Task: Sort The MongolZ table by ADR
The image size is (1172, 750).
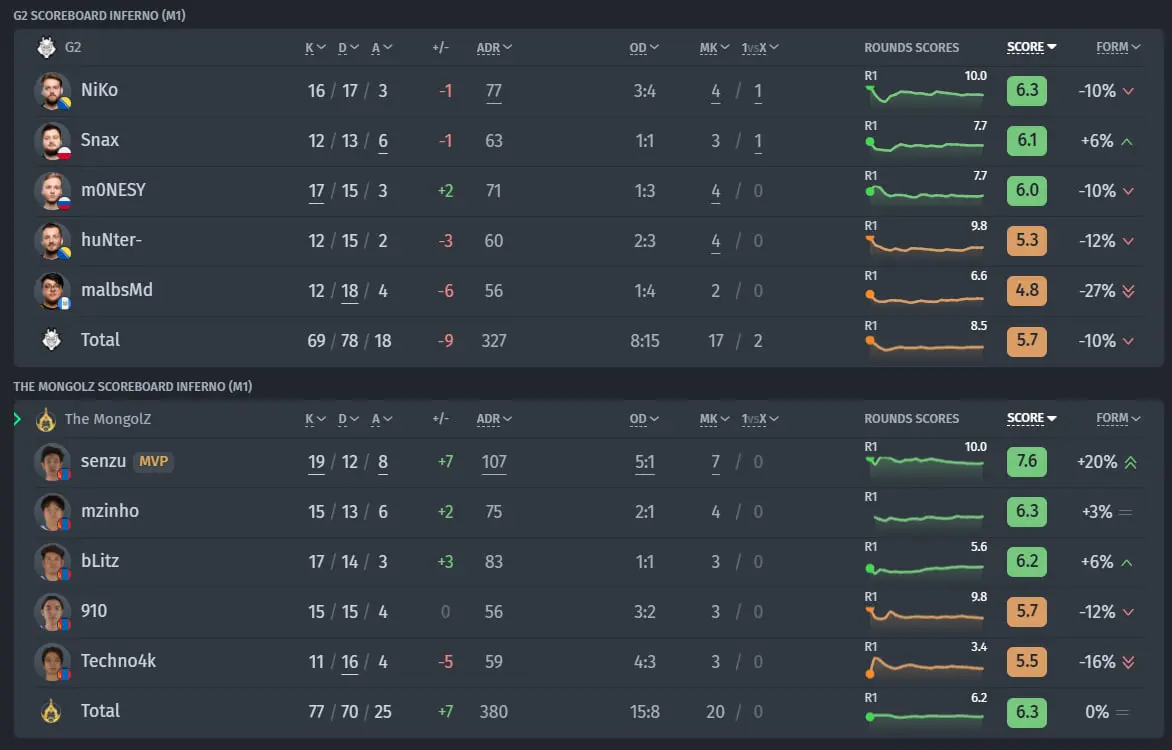Action: coord(494,419)
